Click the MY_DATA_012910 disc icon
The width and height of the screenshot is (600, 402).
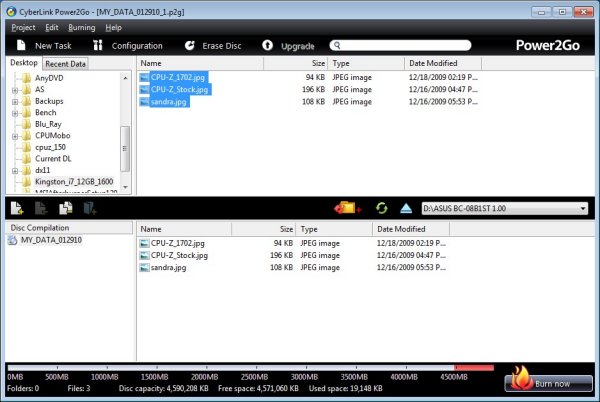[x=13, y=240]
